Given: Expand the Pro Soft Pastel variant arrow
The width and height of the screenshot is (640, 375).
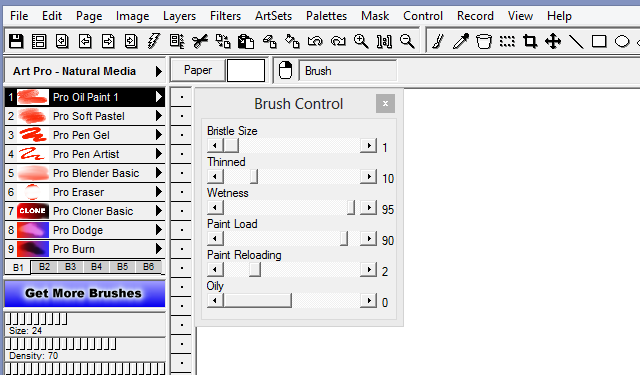Looking at the screenshot, I should [159, 116].
